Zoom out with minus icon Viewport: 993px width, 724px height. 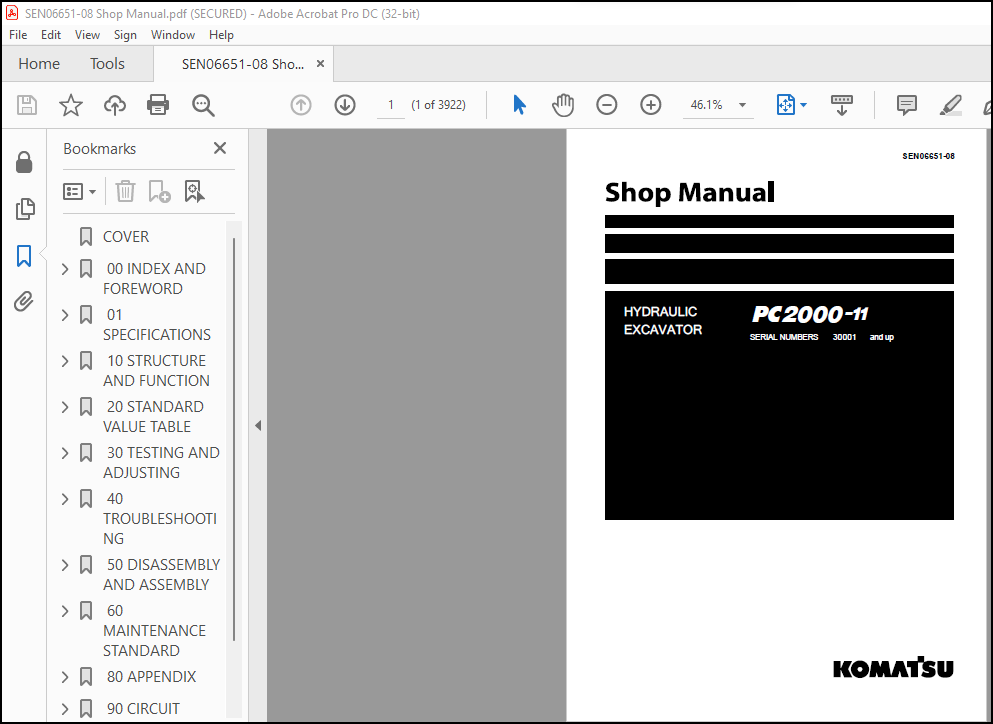point(607,105)
